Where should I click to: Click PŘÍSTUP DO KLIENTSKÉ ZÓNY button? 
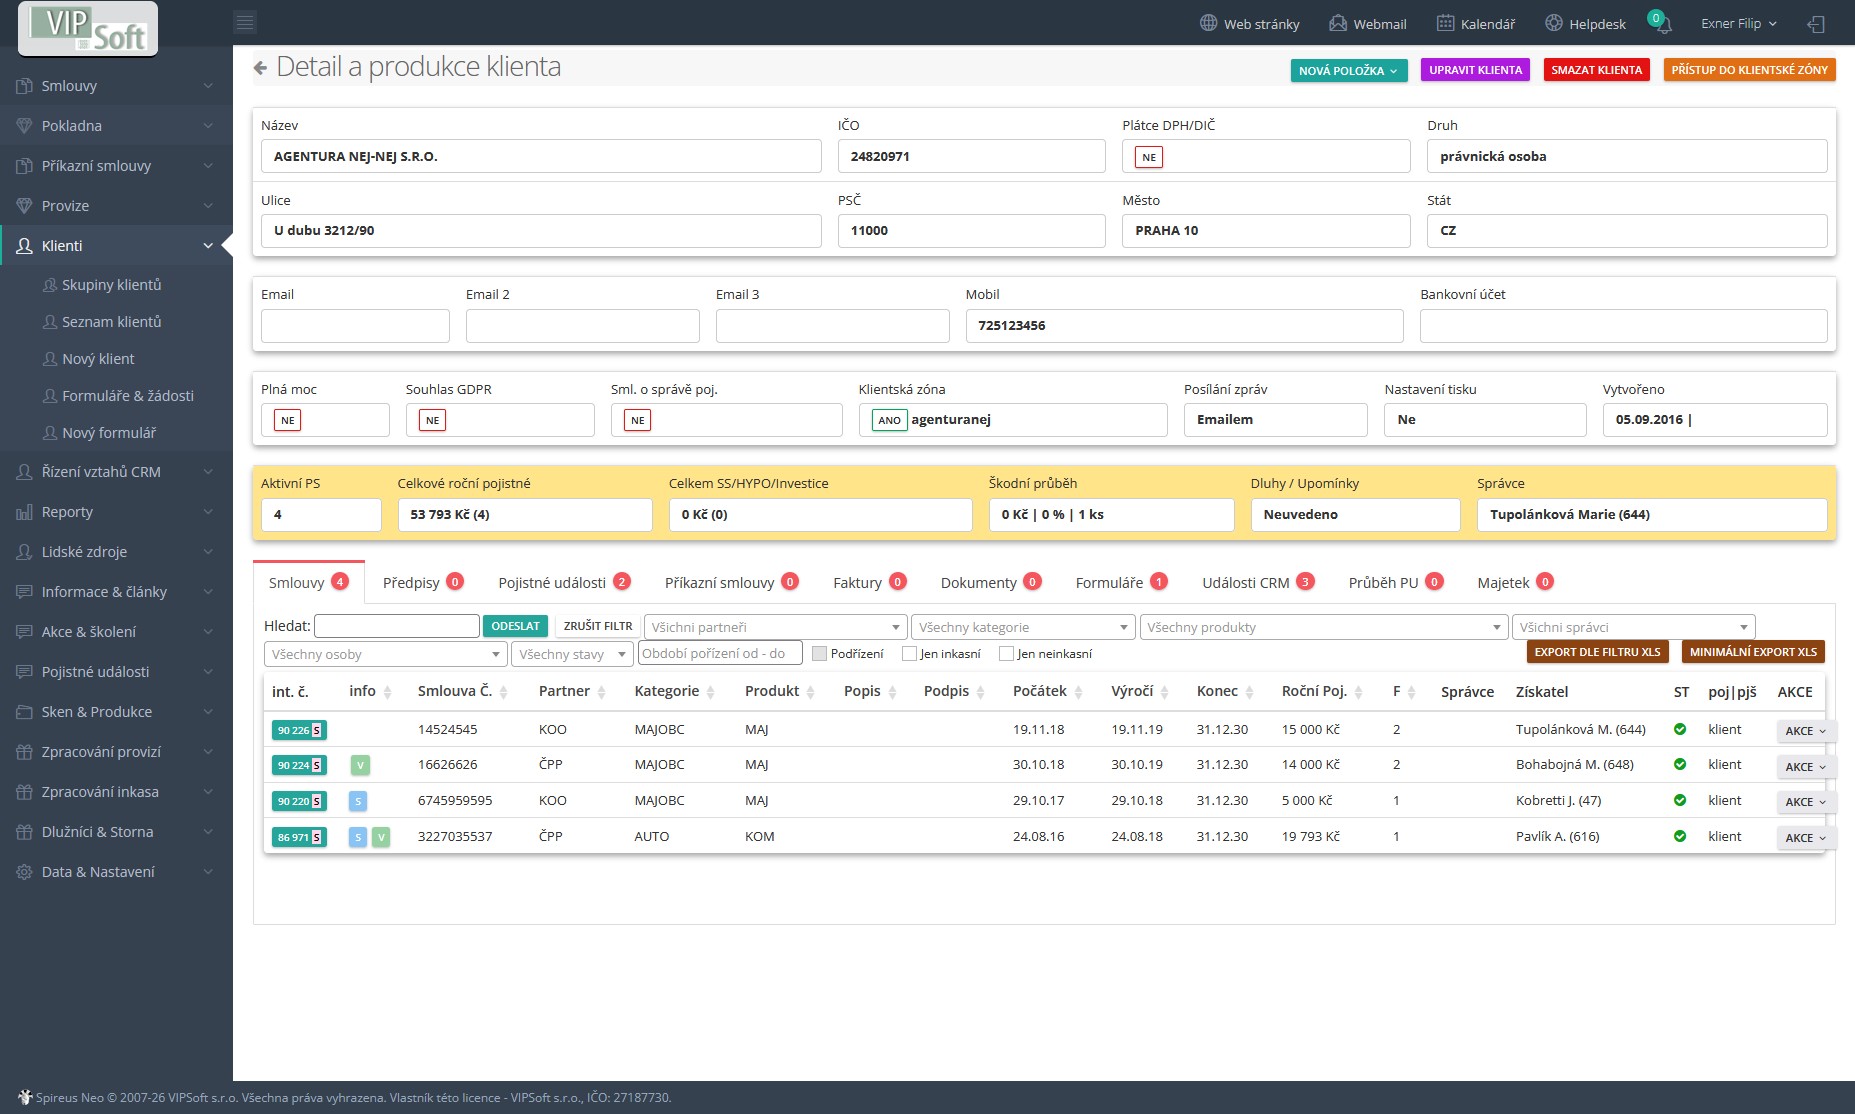point(1749,70)
